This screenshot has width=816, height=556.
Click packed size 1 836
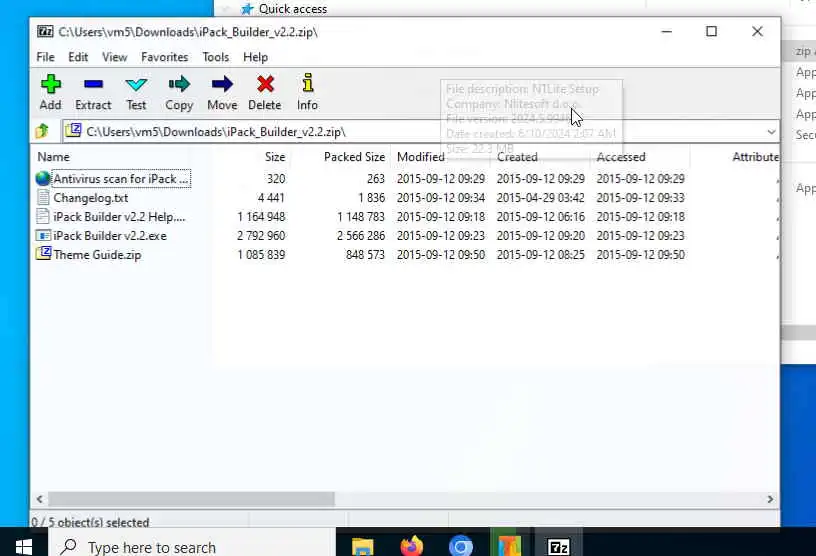[371, 198]
